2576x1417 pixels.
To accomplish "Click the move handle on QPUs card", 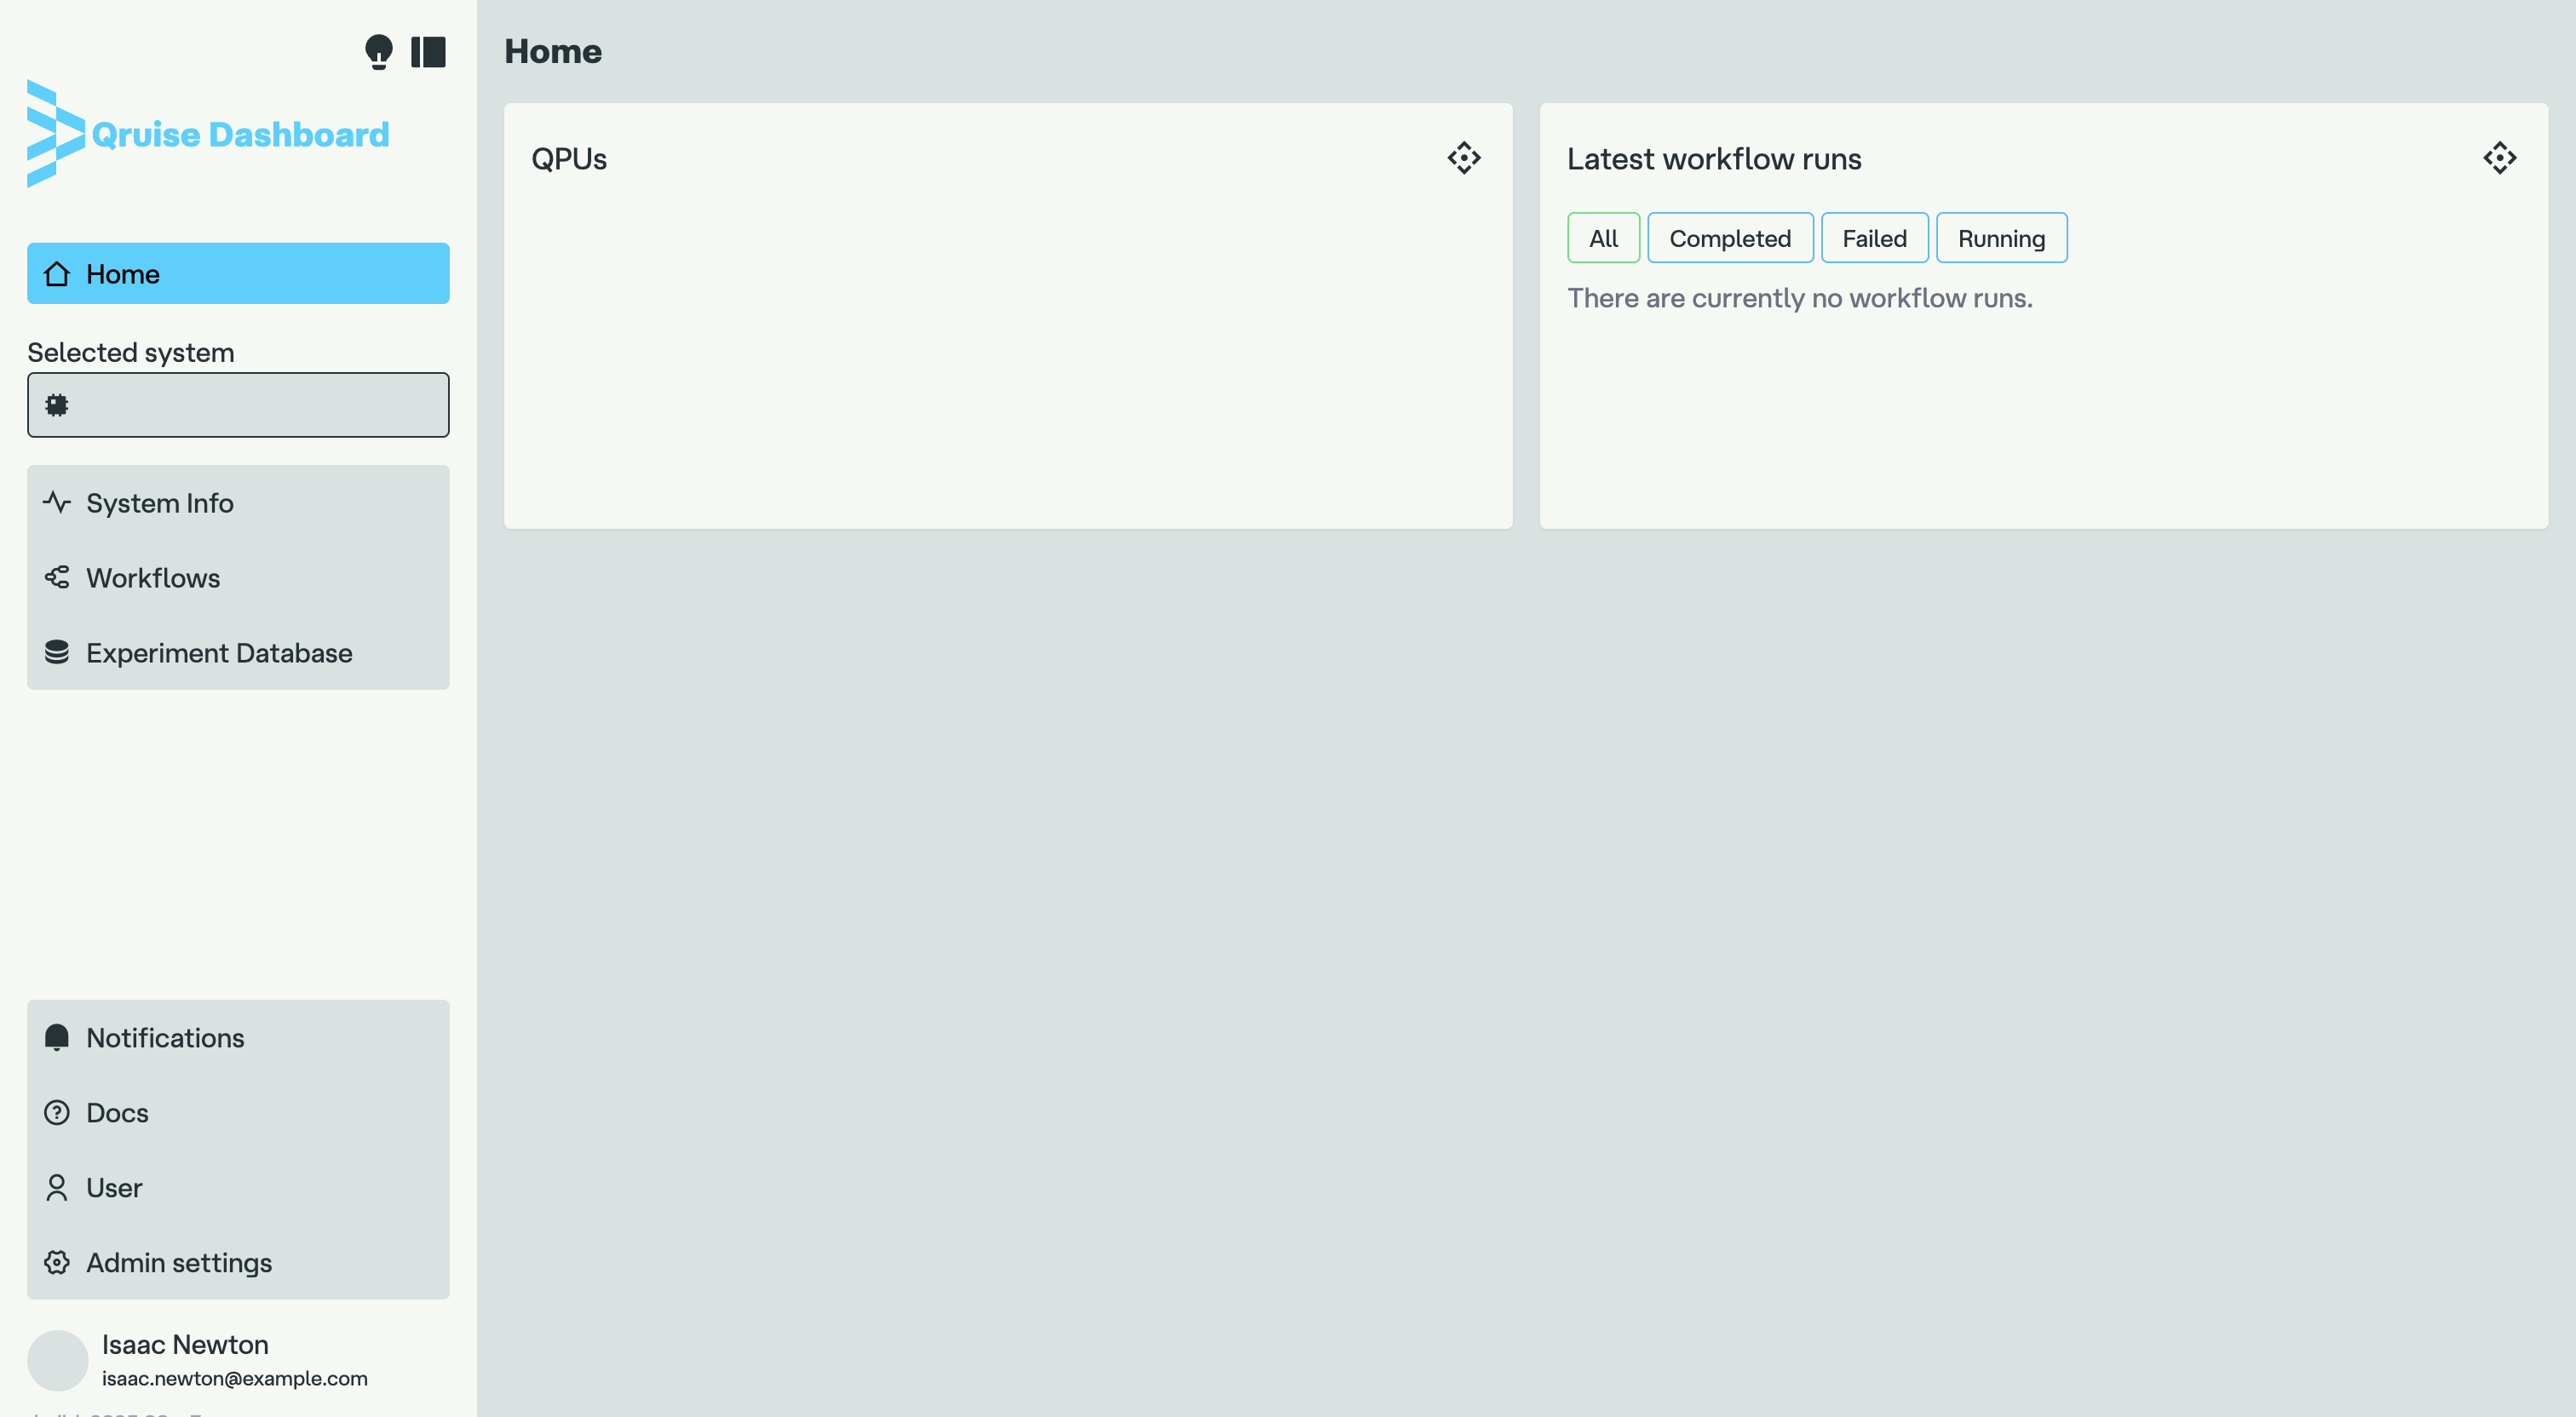I will point(1464,158).
